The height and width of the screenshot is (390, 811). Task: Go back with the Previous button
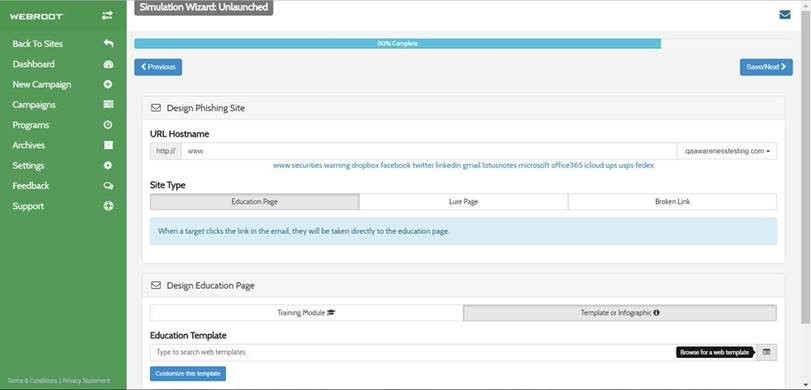pos(158,67)
